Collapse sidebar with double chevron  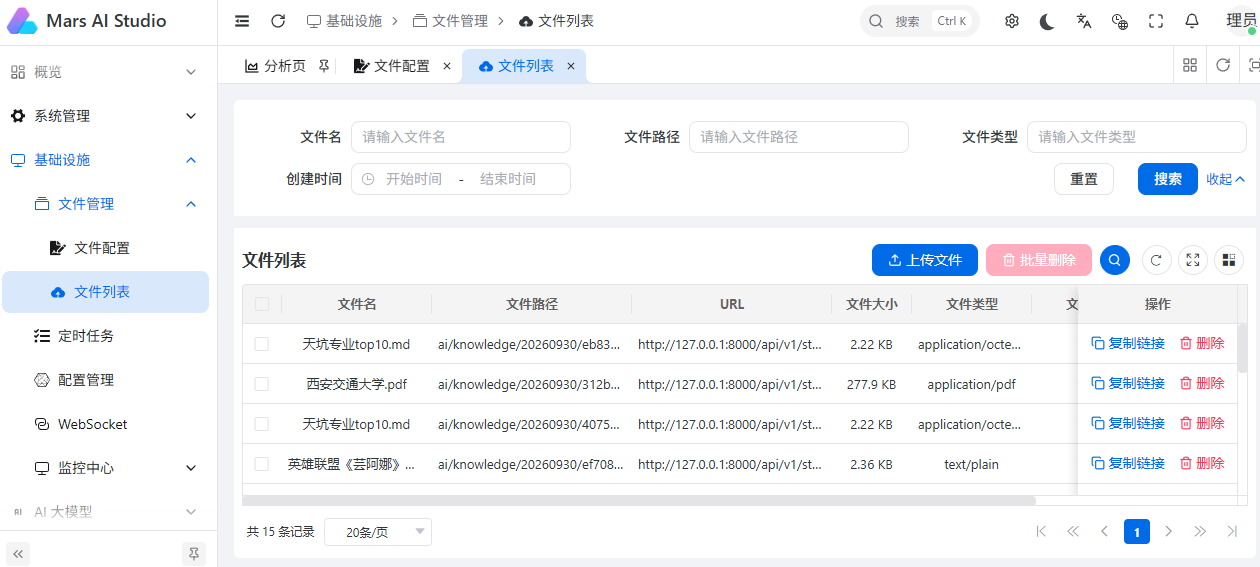[18, 552]
